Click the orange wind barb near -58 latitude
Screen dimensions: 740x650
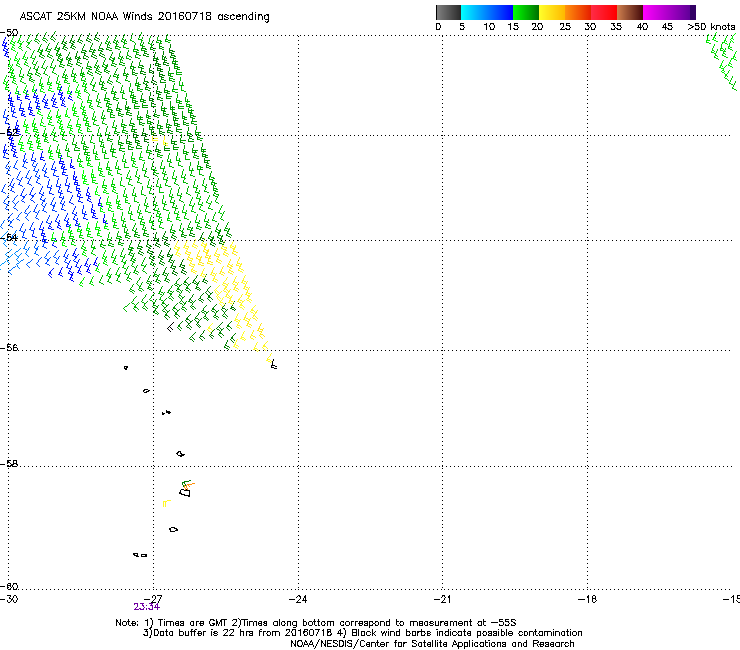[190, 485]
